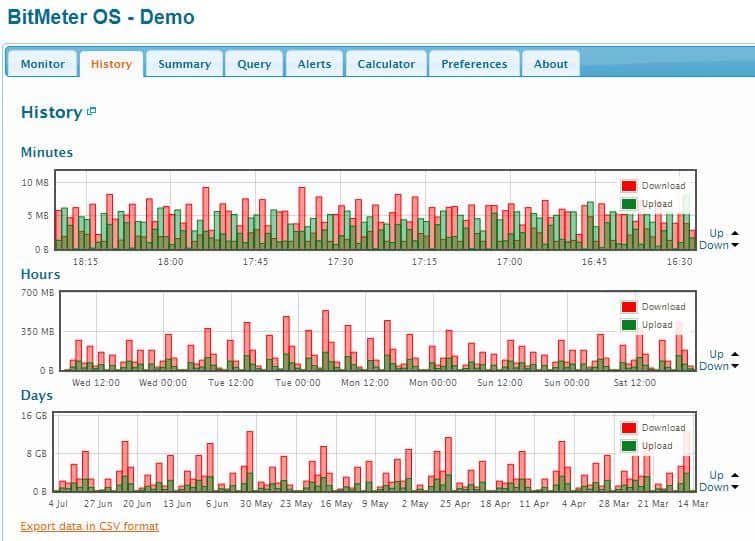Viewport: 755px width, 541px height.
Task: Click the 17:30 label on Minutes axis
Action: click(x=340, y=262)
